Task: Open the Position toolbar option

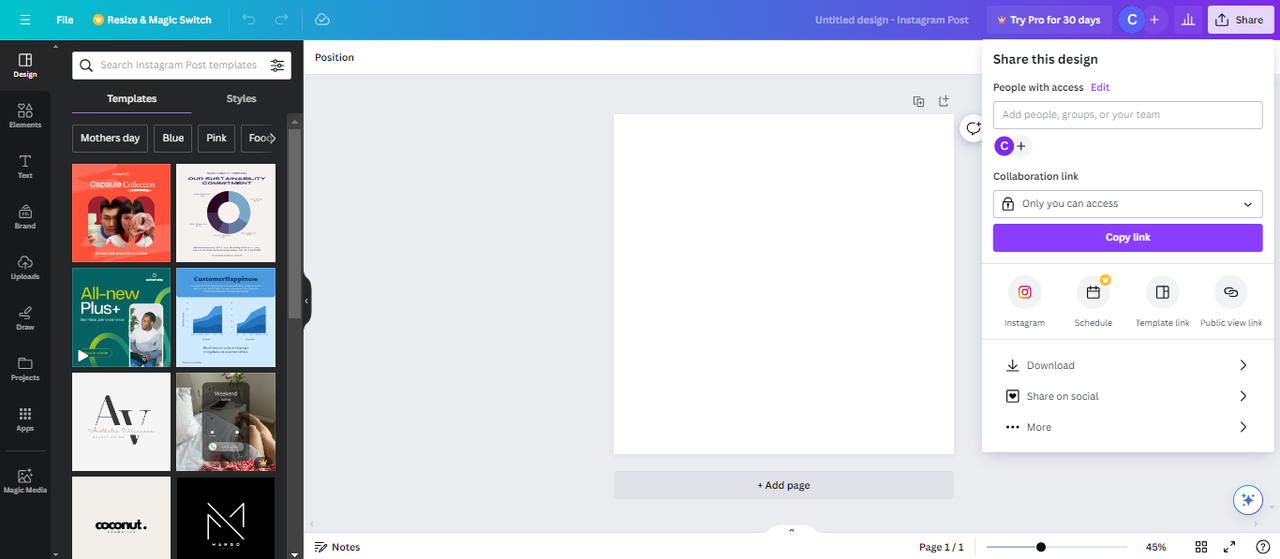Action: coord(335,57)
